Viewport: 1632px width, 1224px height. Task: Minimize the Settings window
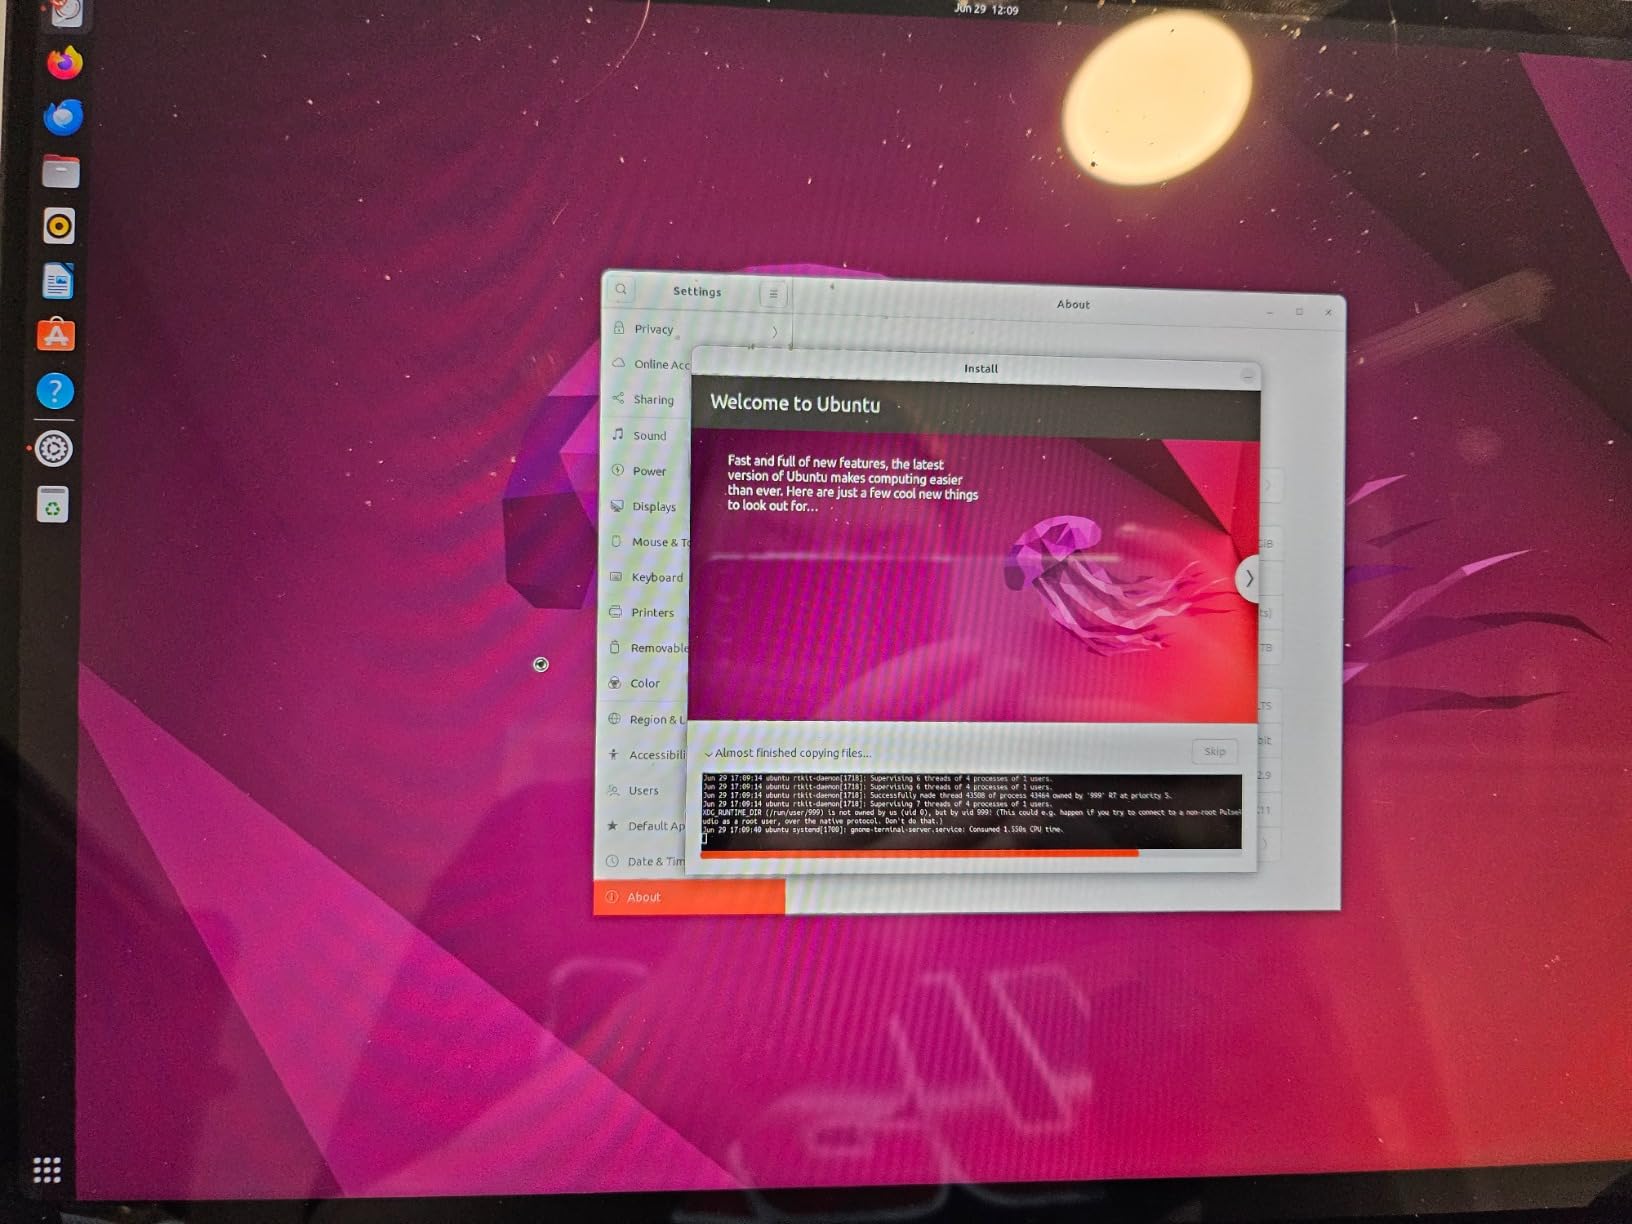[x=1270, y=312]
